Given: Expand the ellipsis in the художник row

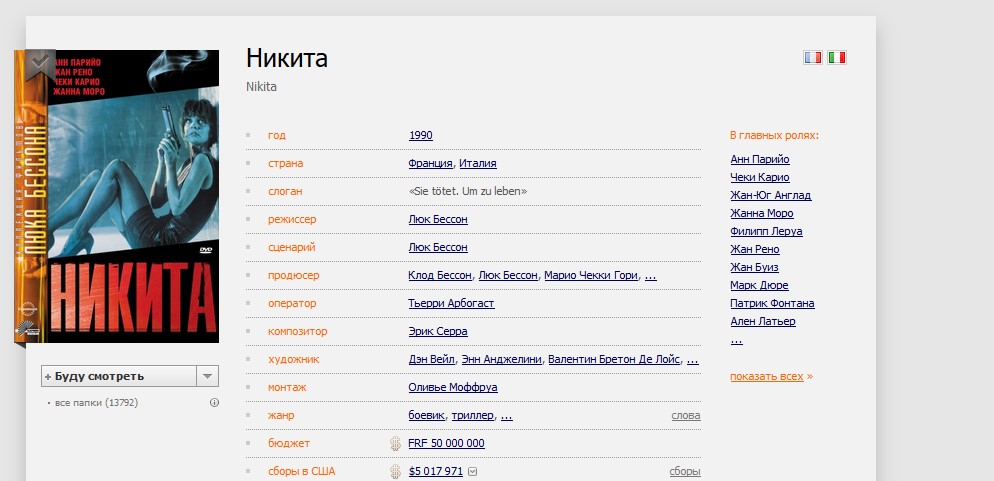Looking at the screenshot, I should [x=692, y=359].
